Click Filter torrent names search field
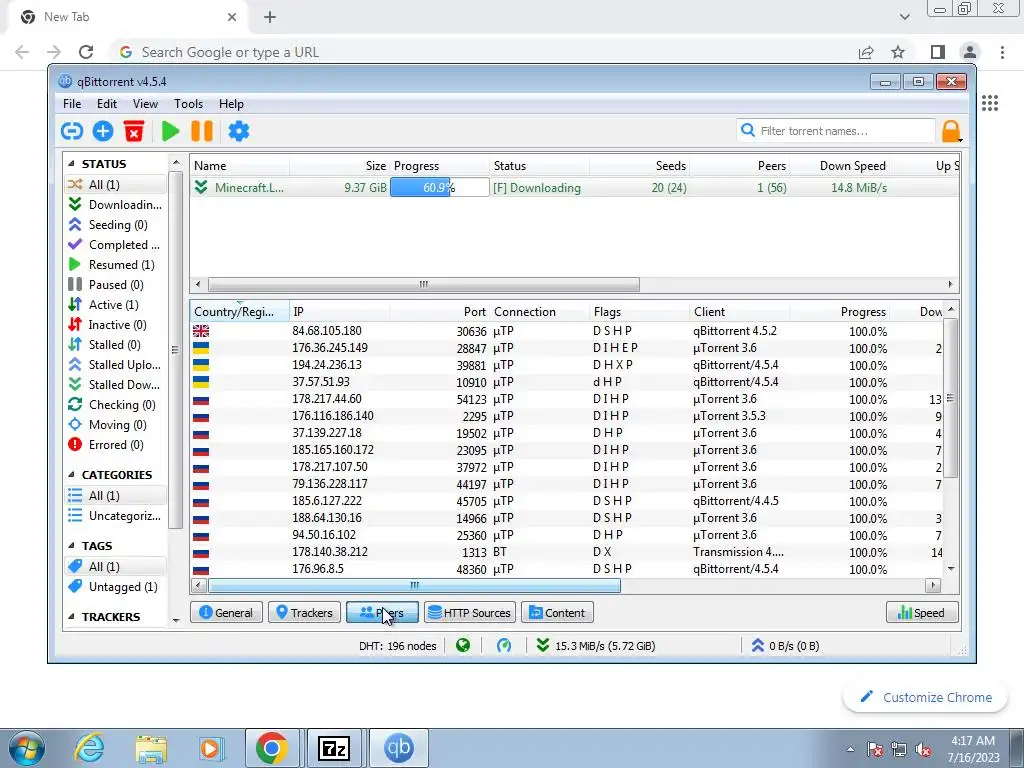Screen dimensions: 1024x768 (x=837, y=131)
